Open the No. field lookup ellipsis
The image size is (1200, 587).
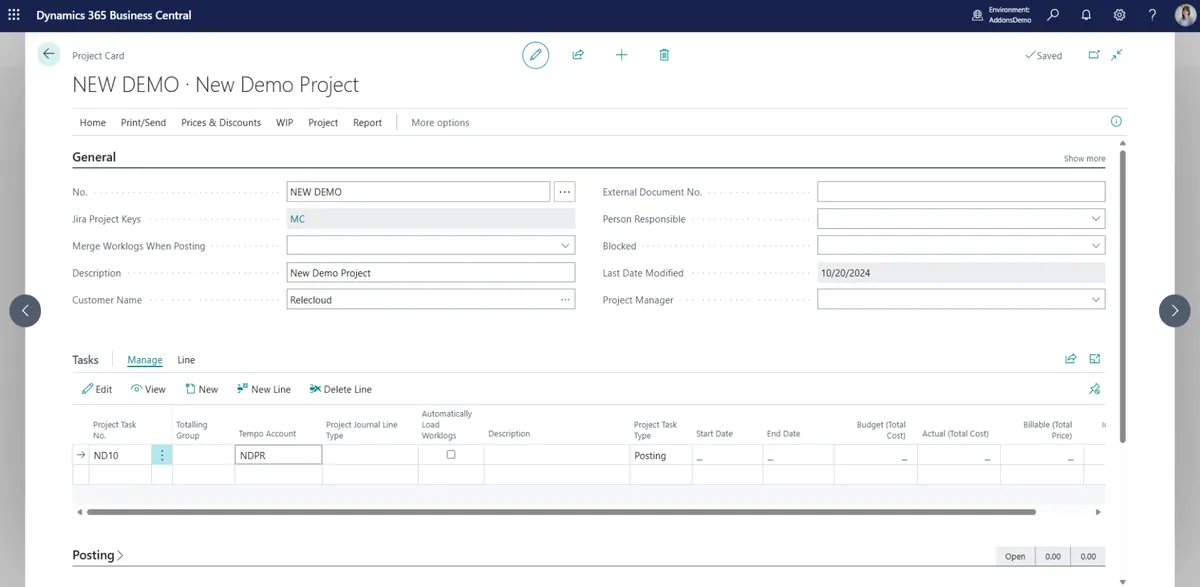pyautogui.click(x=565, y=192)
